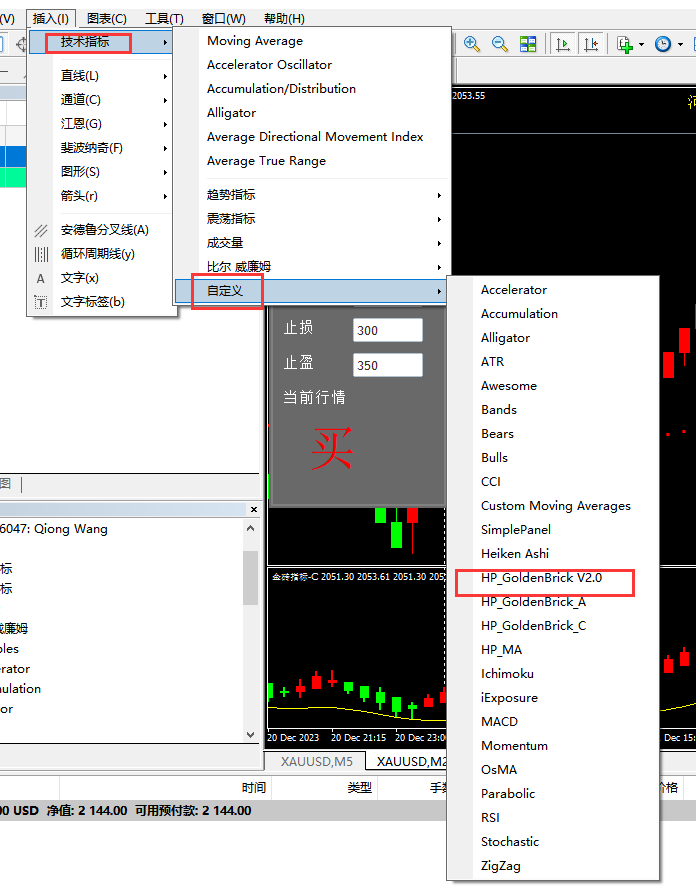696x892 pixels.
Task: Close the navigator panel with x button
Action: [x=254, y=510]
